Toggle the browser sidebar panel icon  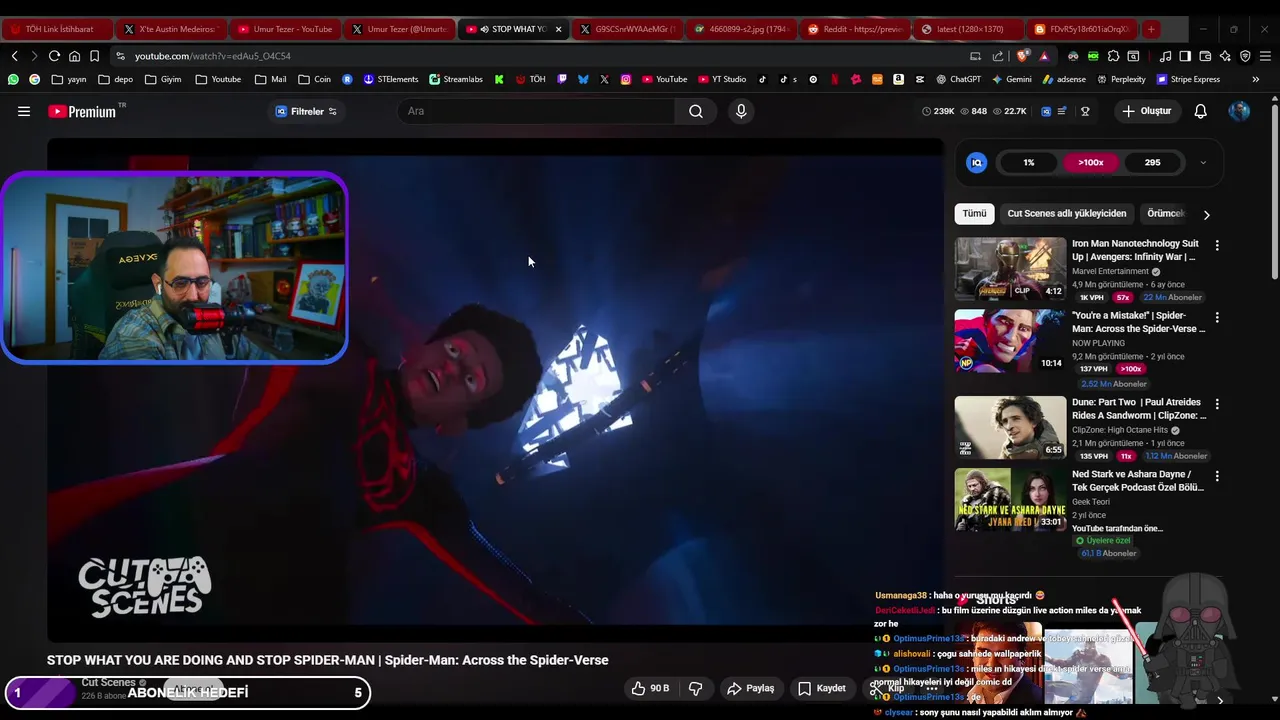point(1185,56)
